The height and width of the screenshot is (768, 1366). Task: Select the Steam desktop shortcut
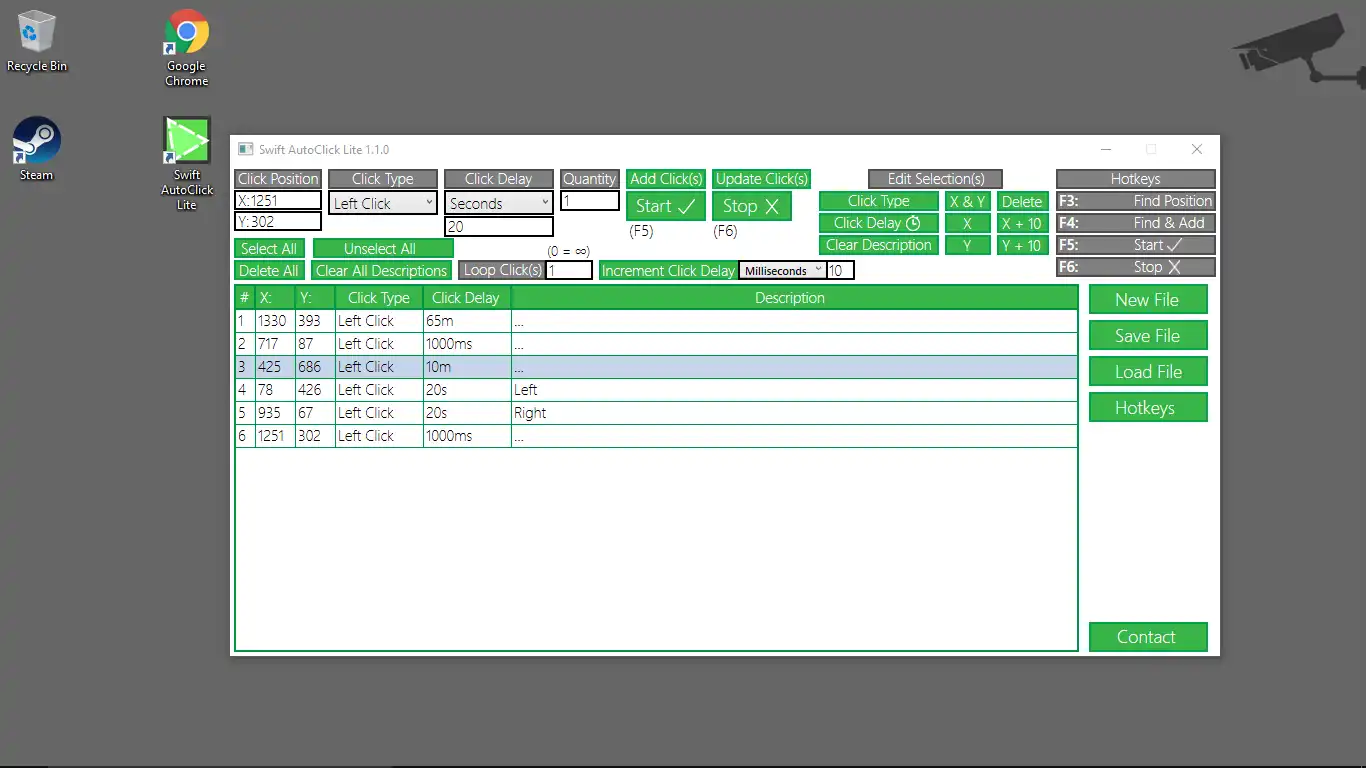tap(36, 150)
